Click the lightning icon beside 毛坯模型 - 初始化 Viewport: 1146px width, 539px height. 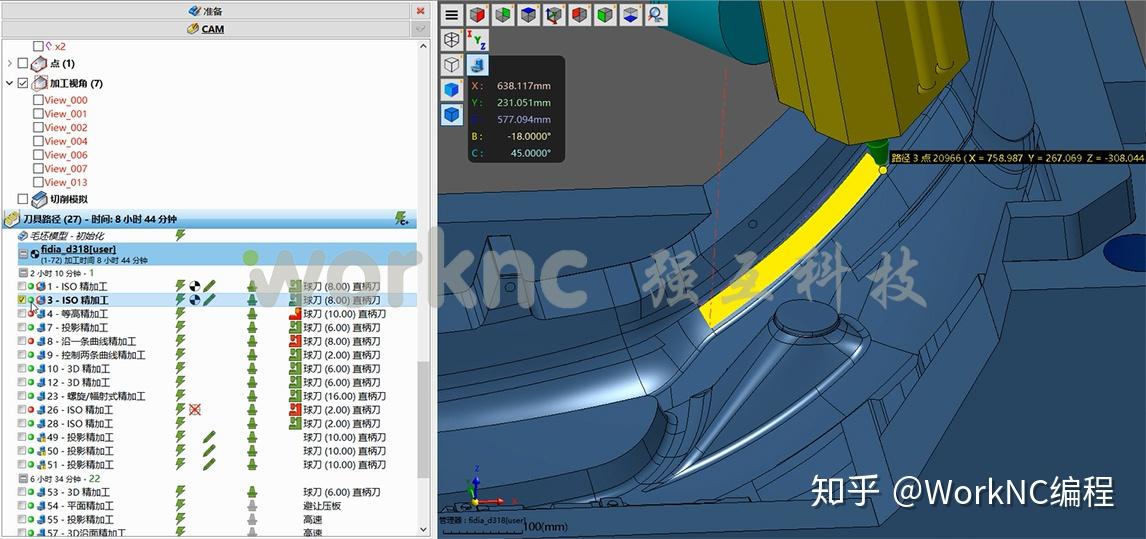(x=181, y=235)
